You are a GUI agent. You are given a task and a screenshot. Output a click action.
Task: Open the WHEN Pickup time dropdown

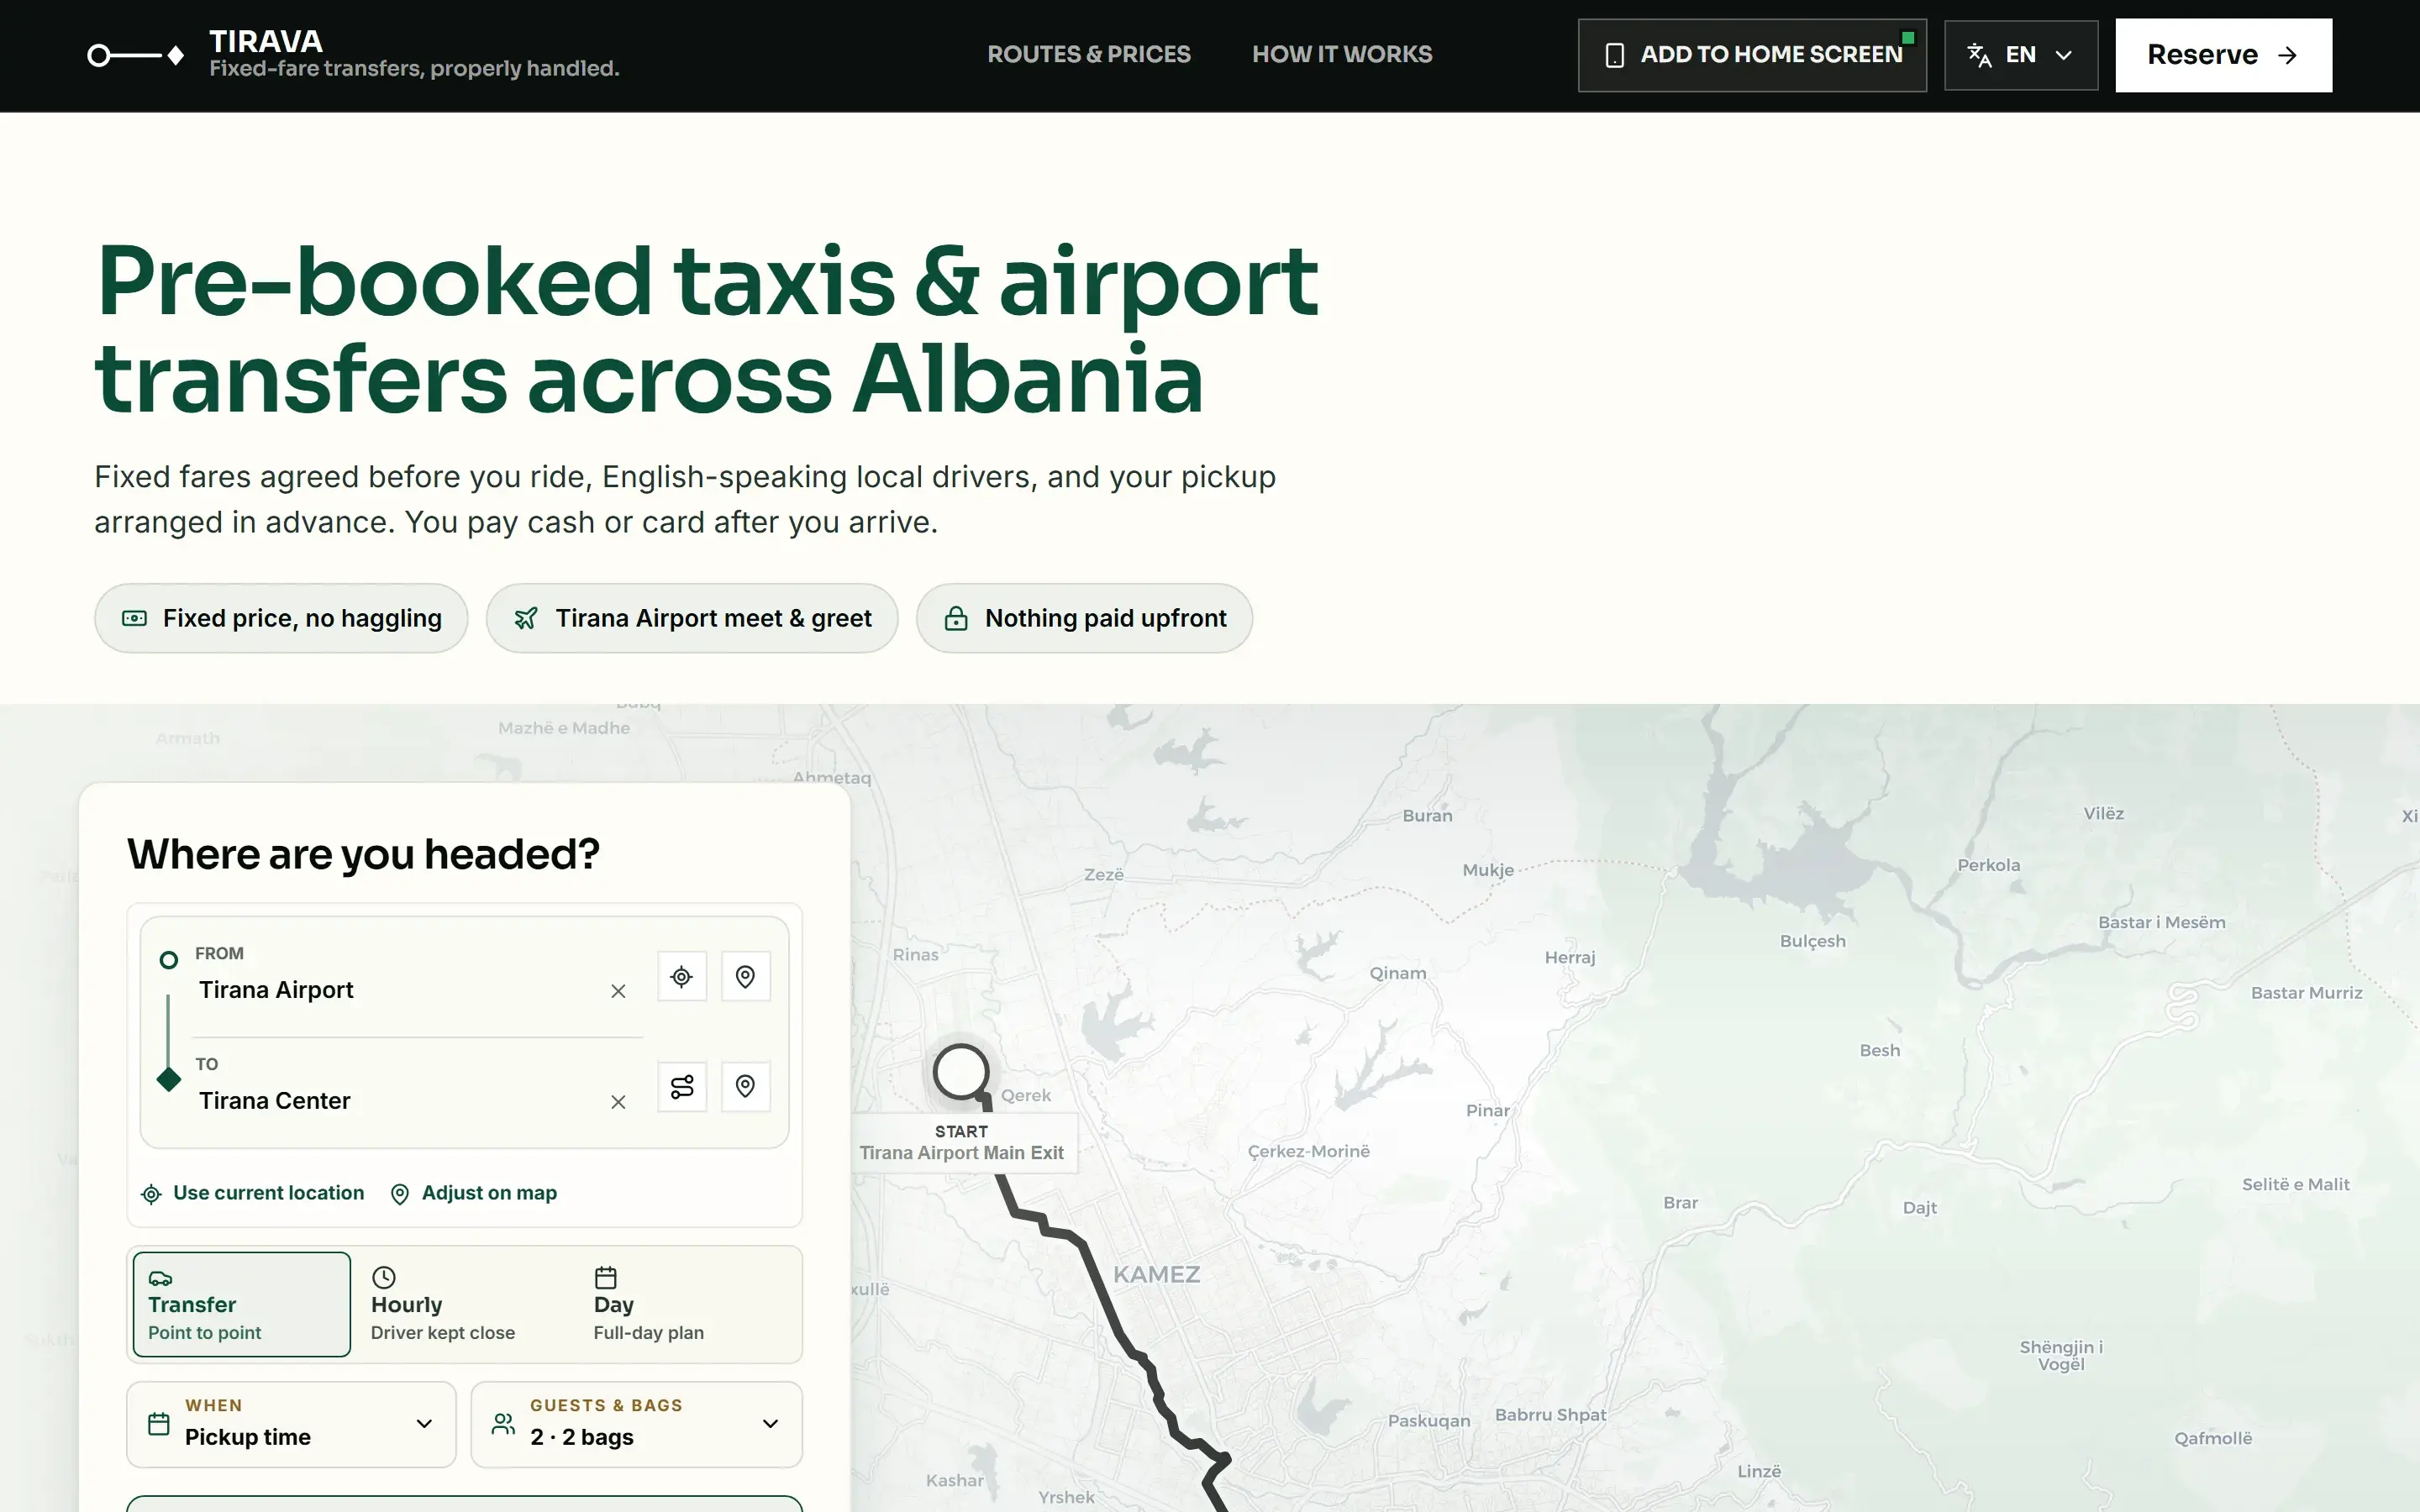point(291,1424)
